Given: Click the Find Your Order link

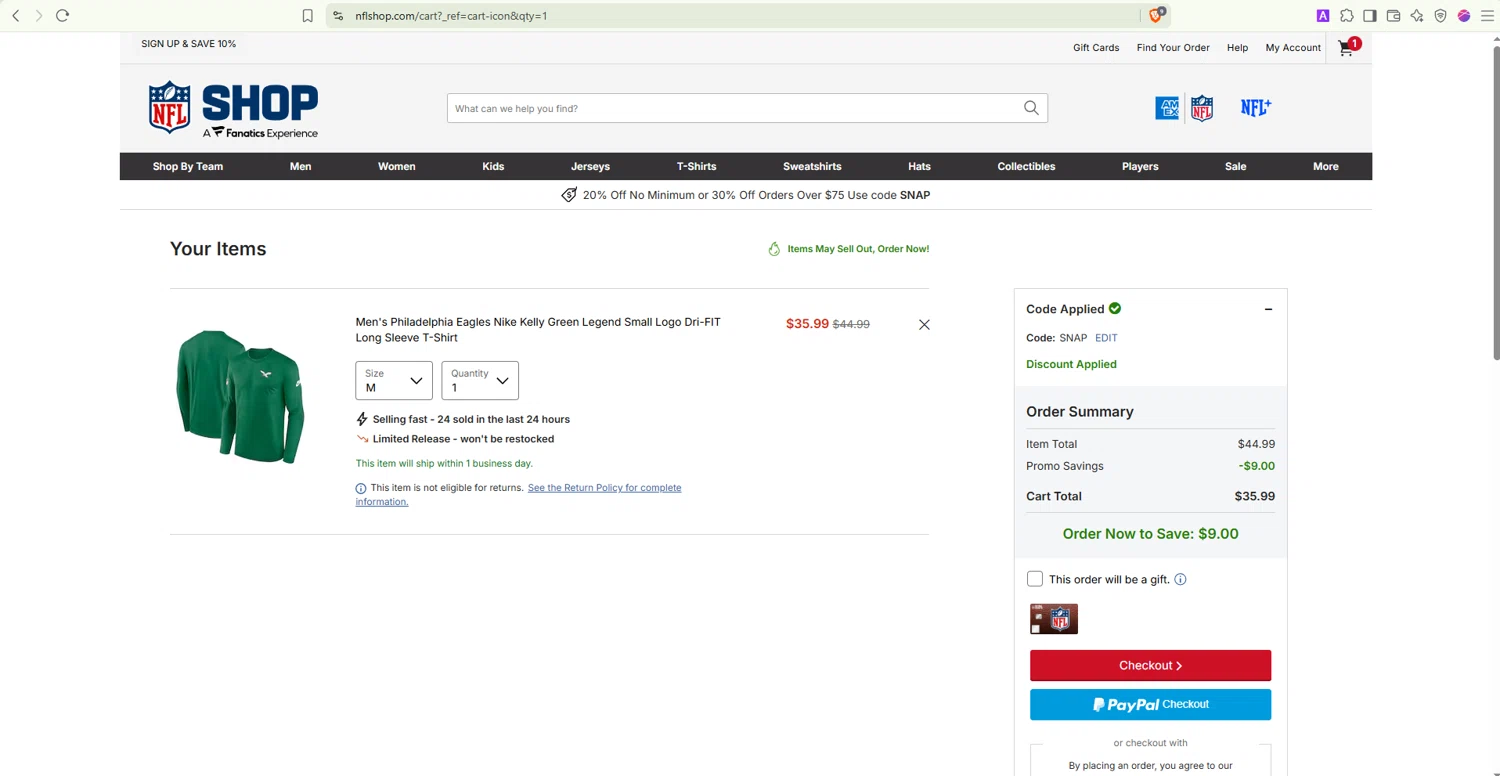Looking at the screenshot, I should (x=1173, y=48).
